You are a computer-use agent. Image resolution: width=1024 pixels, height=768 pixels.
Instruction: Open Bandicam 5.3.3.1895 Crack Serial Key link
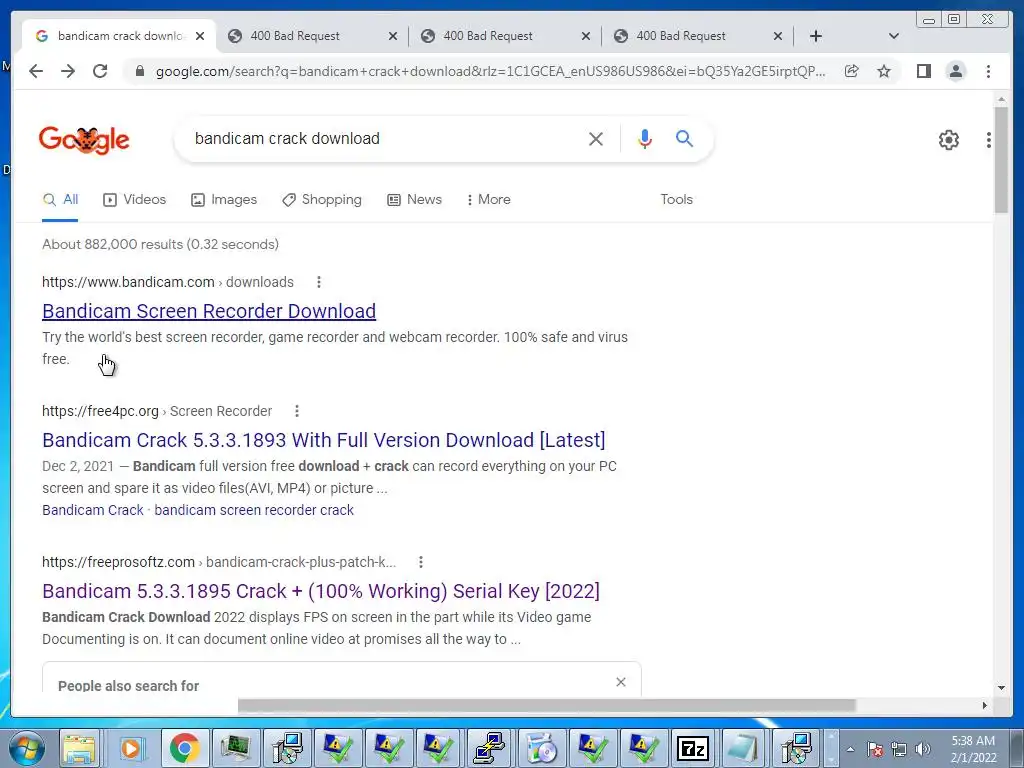click(x=321, y=591)
